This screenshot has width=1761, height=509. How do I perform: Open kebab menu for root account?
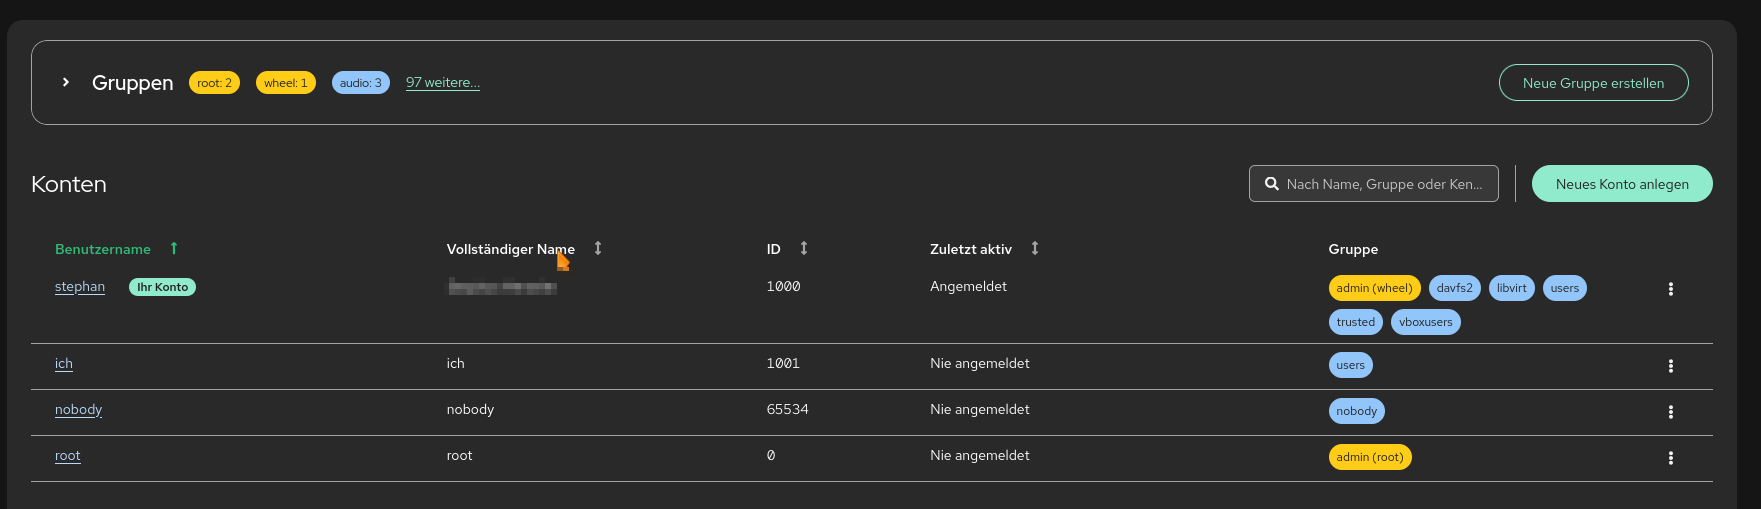click(x=1670, y=458)
